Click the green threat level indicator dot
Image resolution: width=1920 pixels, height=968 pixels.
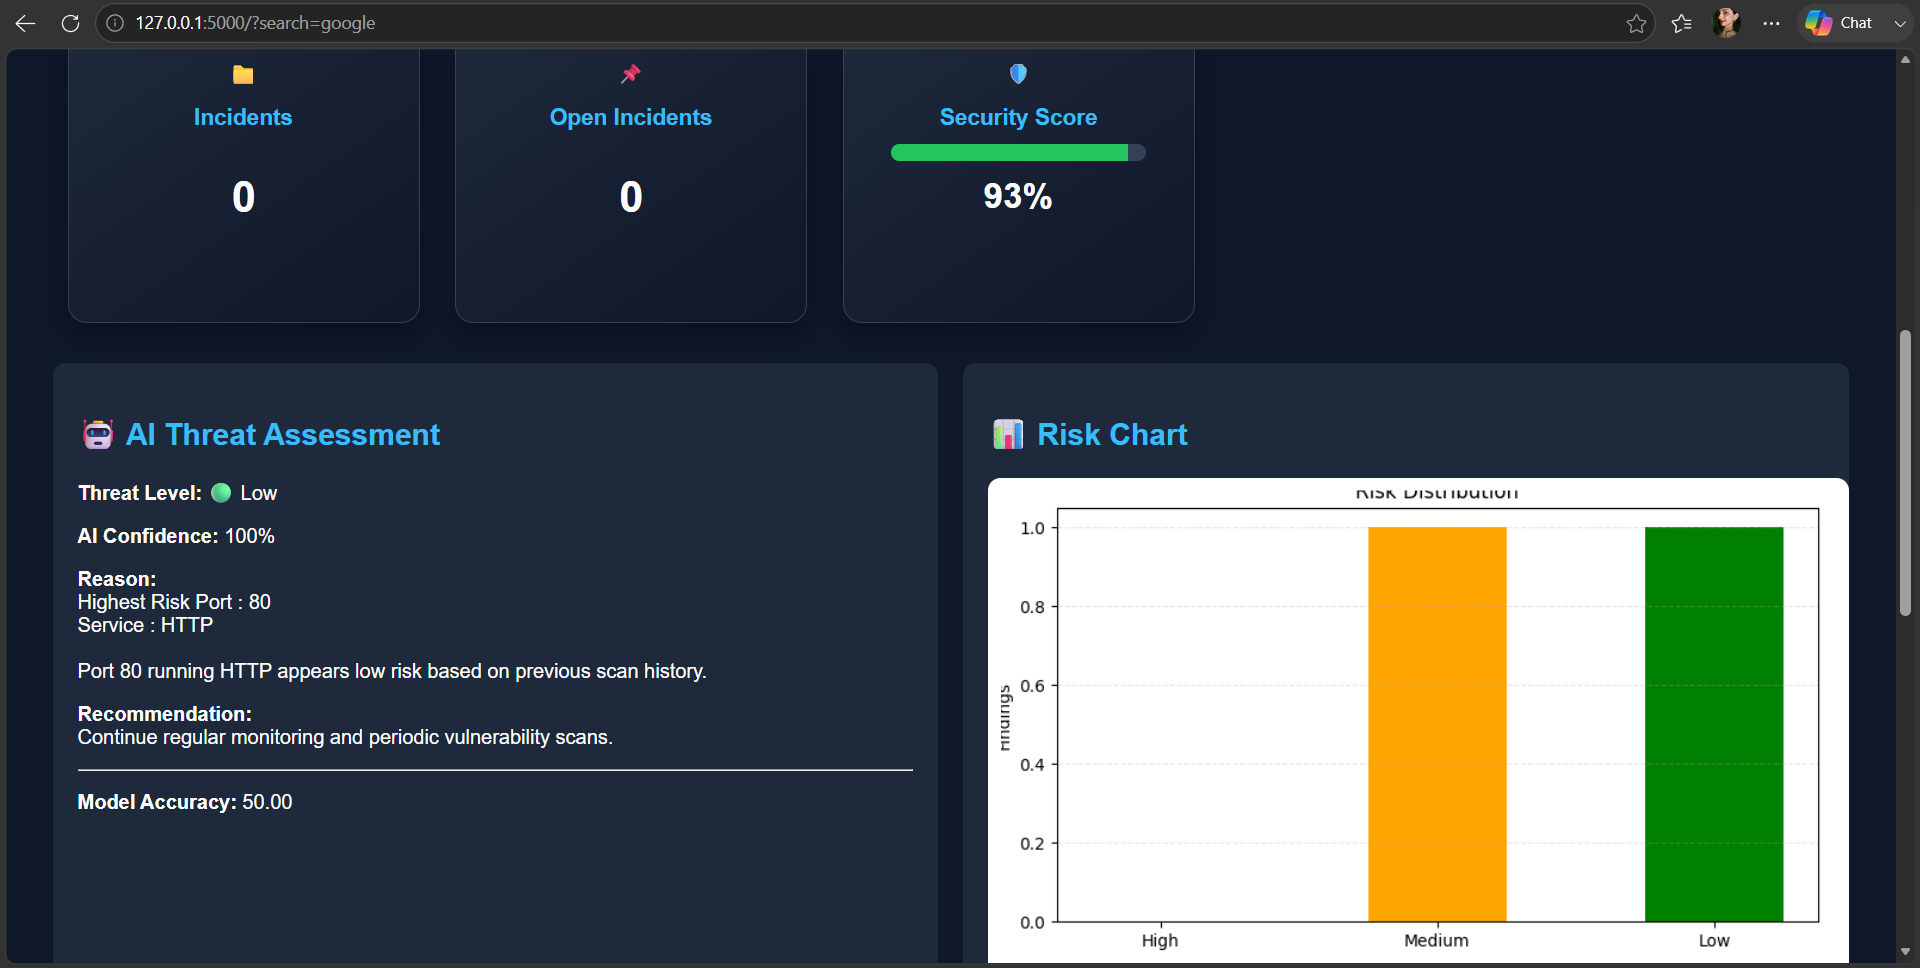point(221,493)
